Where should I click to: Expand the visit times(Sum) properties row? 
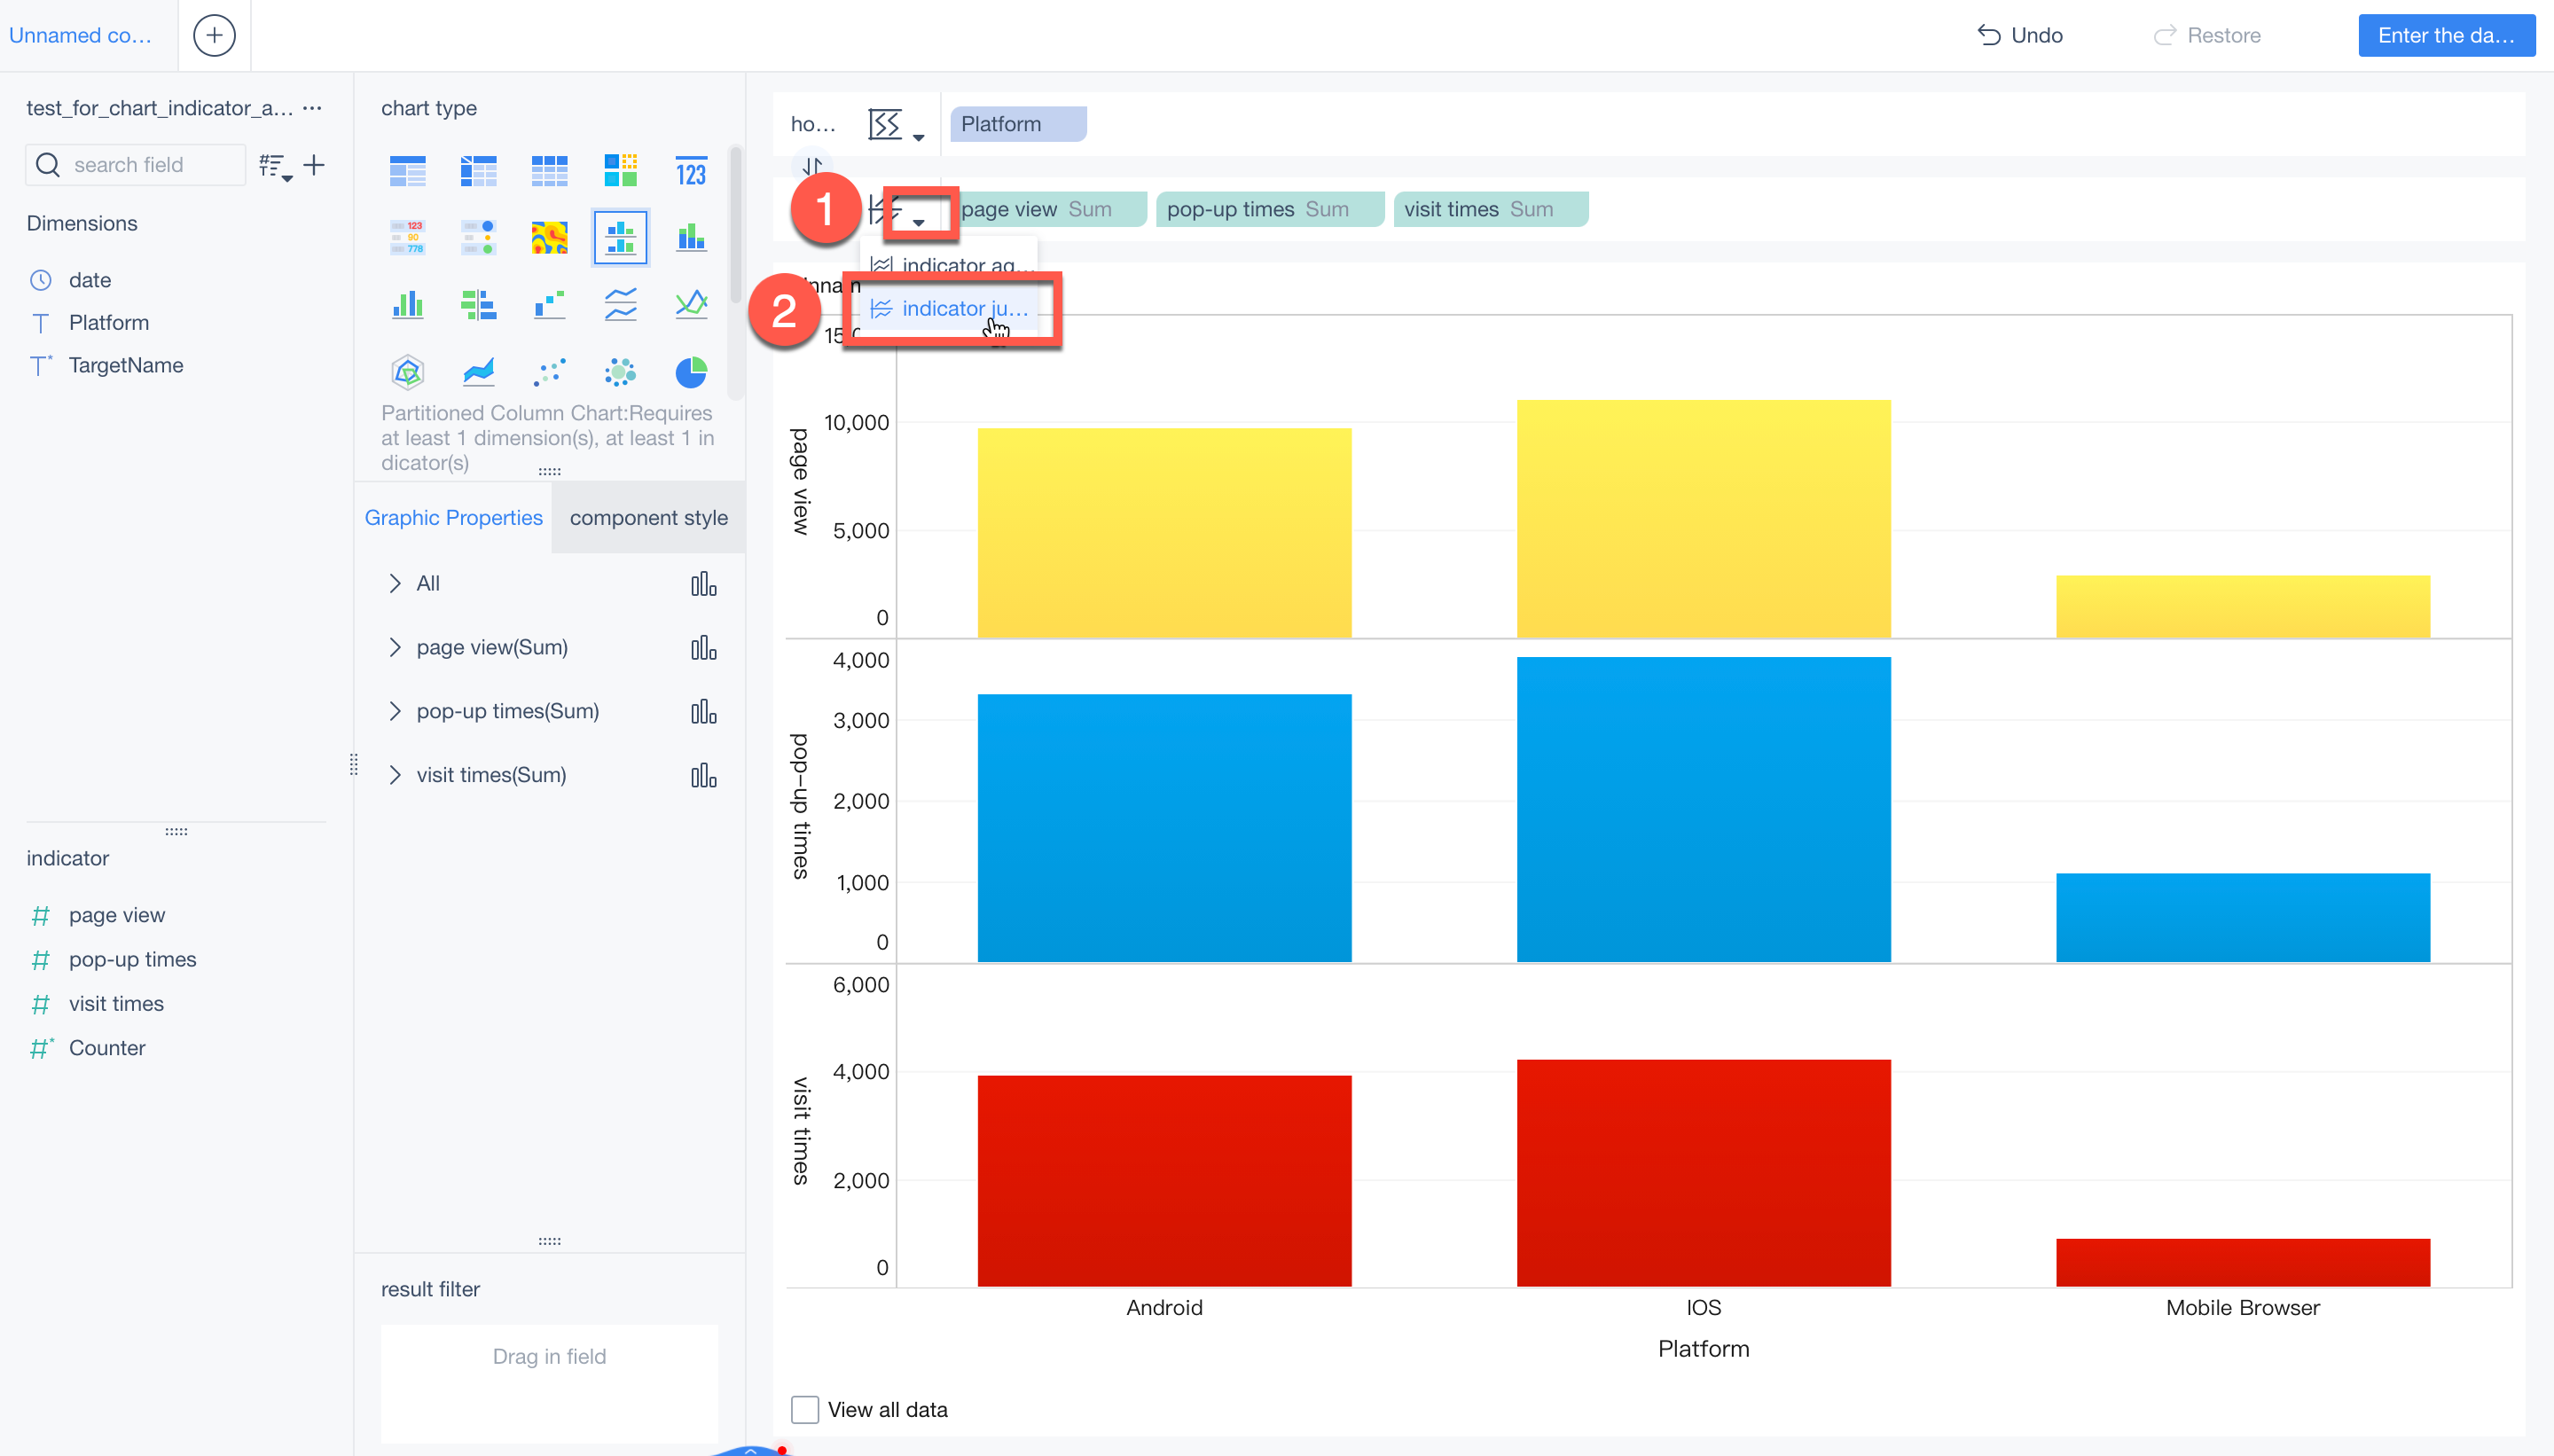click(x=394, y=776)
